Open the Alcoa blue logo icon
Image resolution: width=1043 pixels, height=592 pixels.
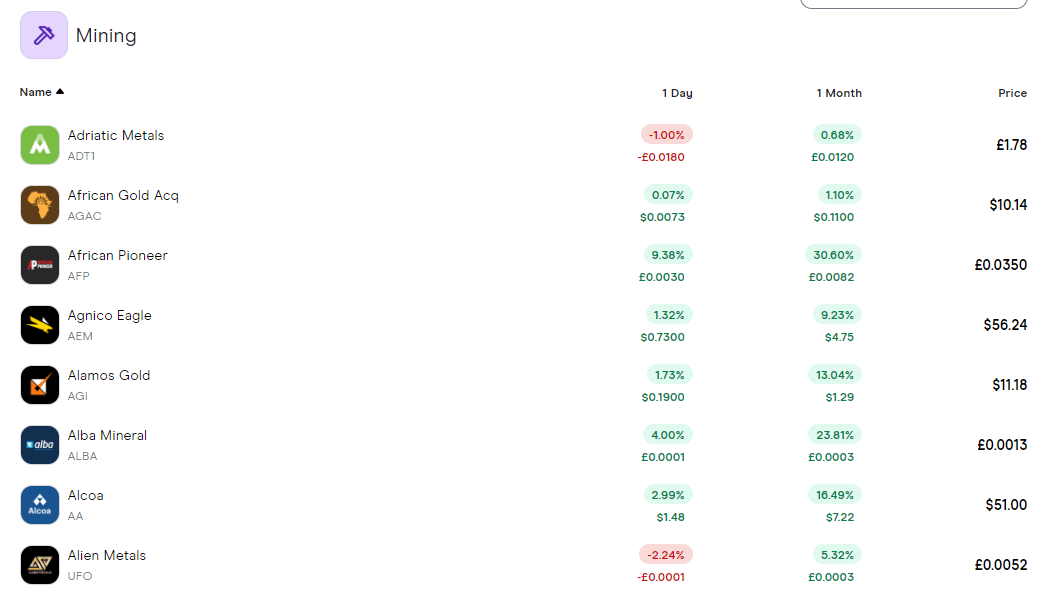[40, 505]
